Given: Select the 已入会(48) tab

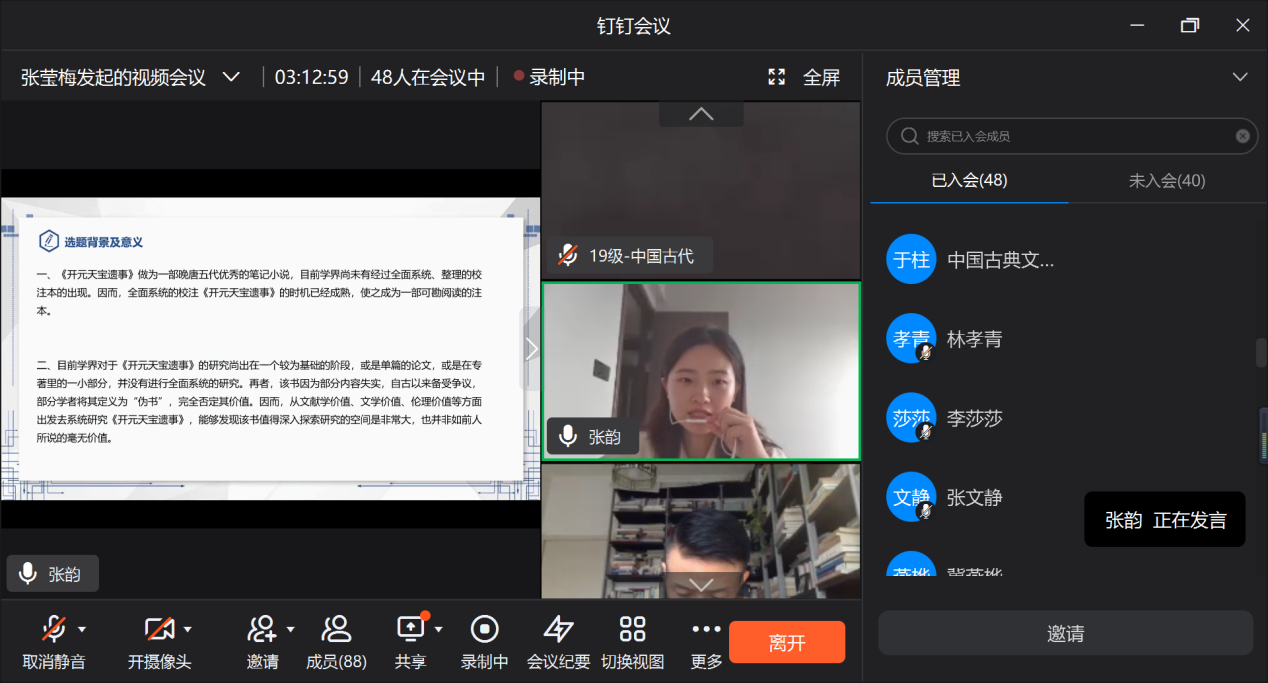Looking at the screenshot, I should (969, 181).
